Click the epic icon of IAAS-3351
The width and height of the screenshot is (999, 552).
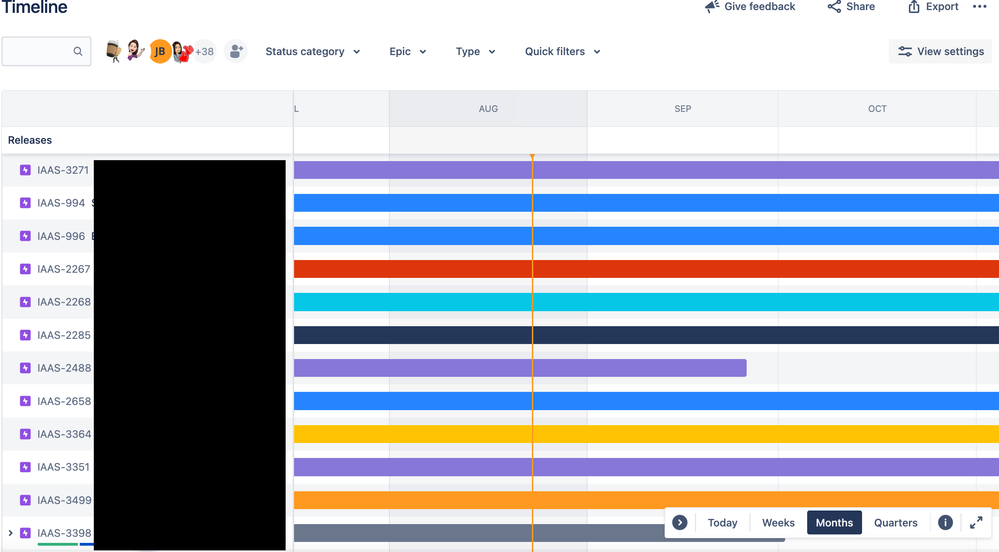tap(25, 467)
